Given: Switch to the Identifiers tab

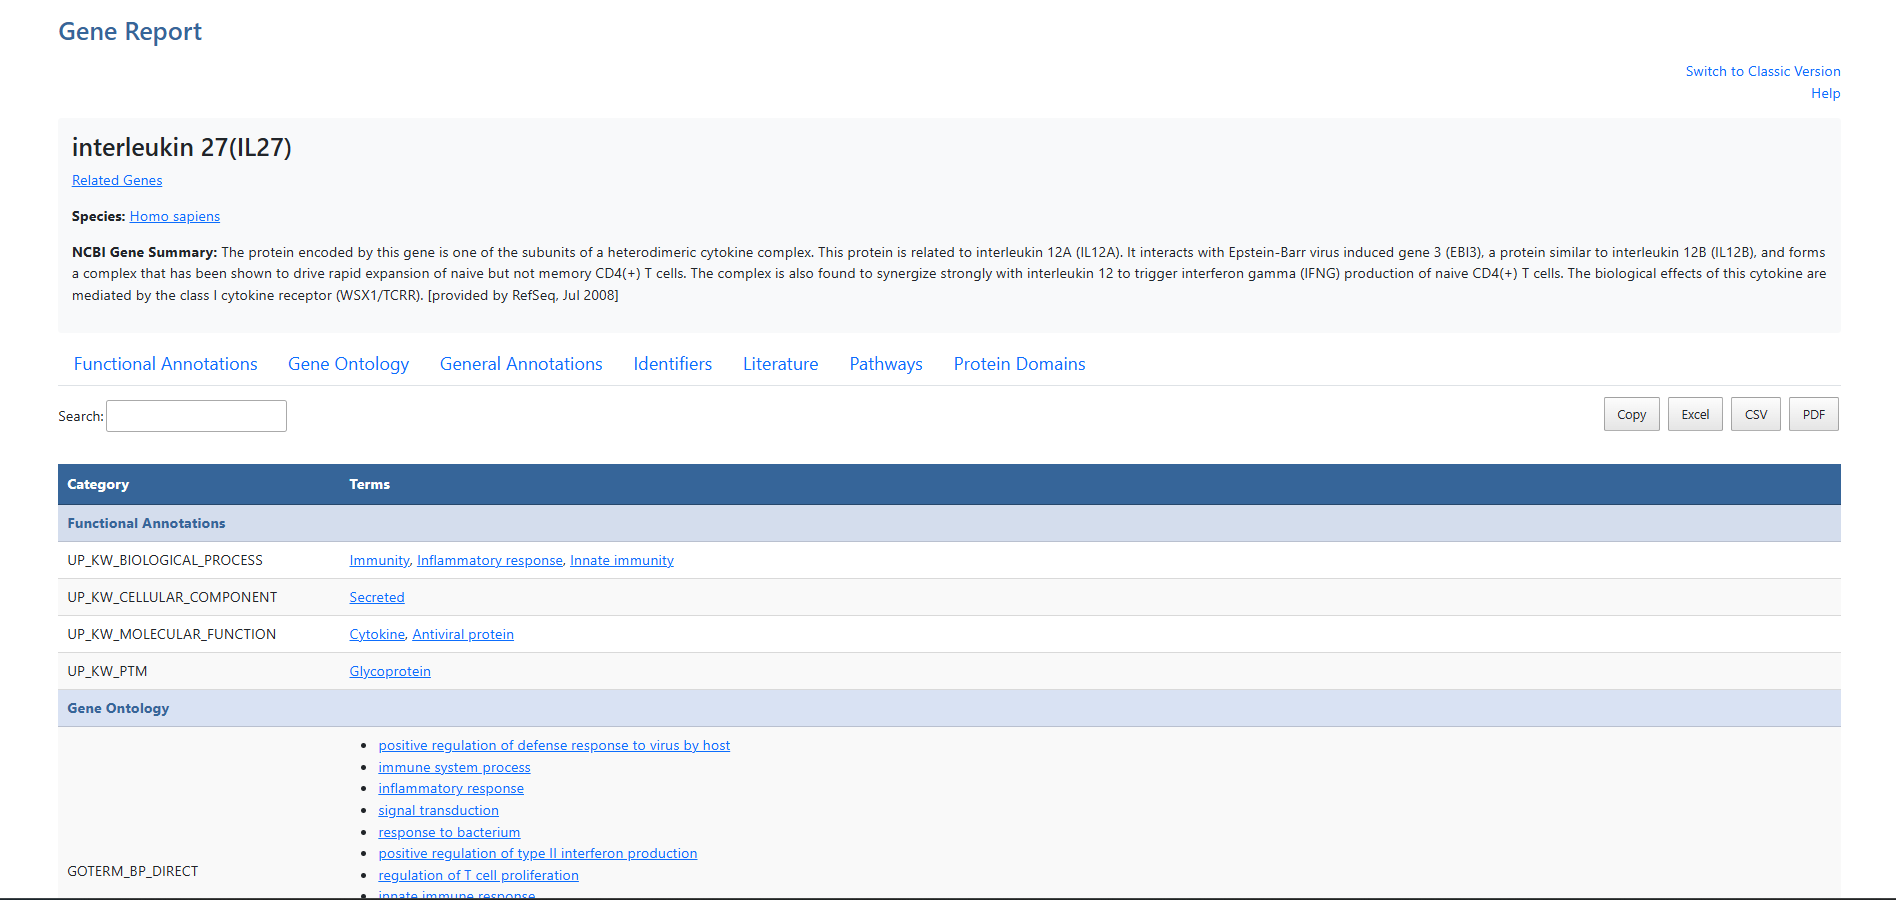Looking at the screenshot, I should [672, 363].
